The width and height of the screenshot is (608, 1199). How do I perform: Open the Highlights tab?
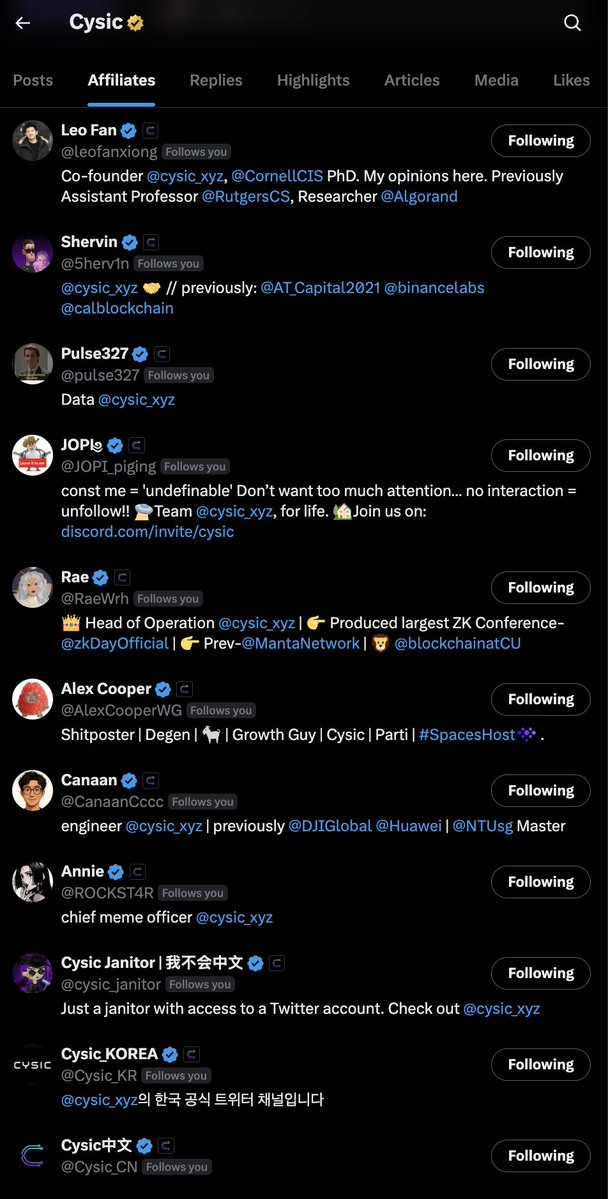tap(313, 80)
